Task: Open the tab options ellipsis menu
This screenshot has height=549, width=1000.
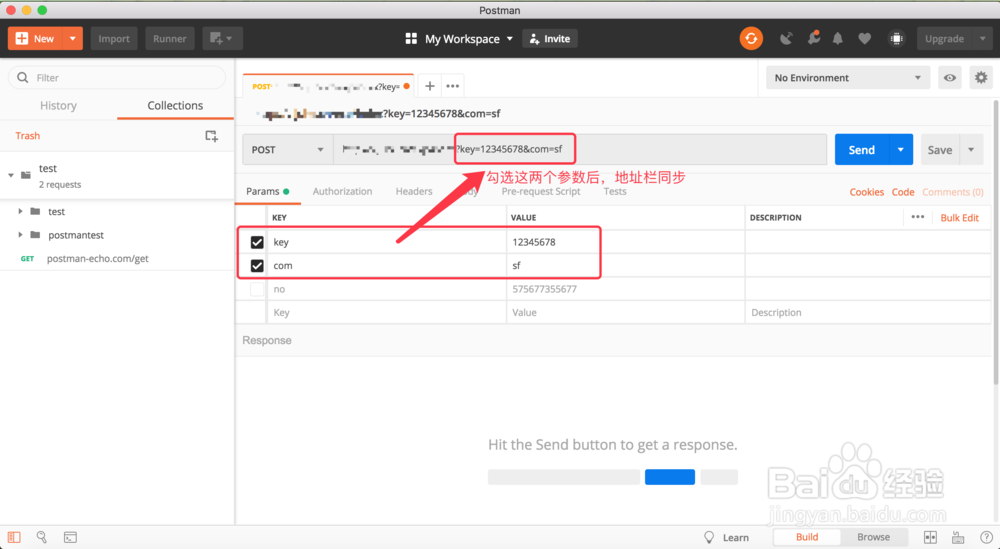Action: pyautogui.click(x=453, y=86)
